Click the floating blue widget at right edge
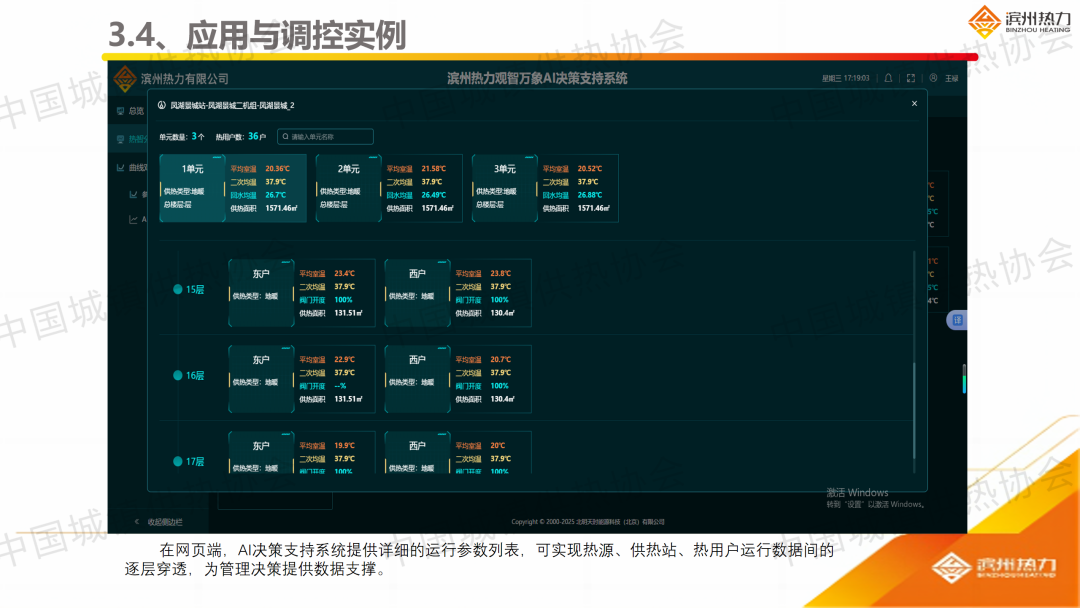 click(956, 320)
